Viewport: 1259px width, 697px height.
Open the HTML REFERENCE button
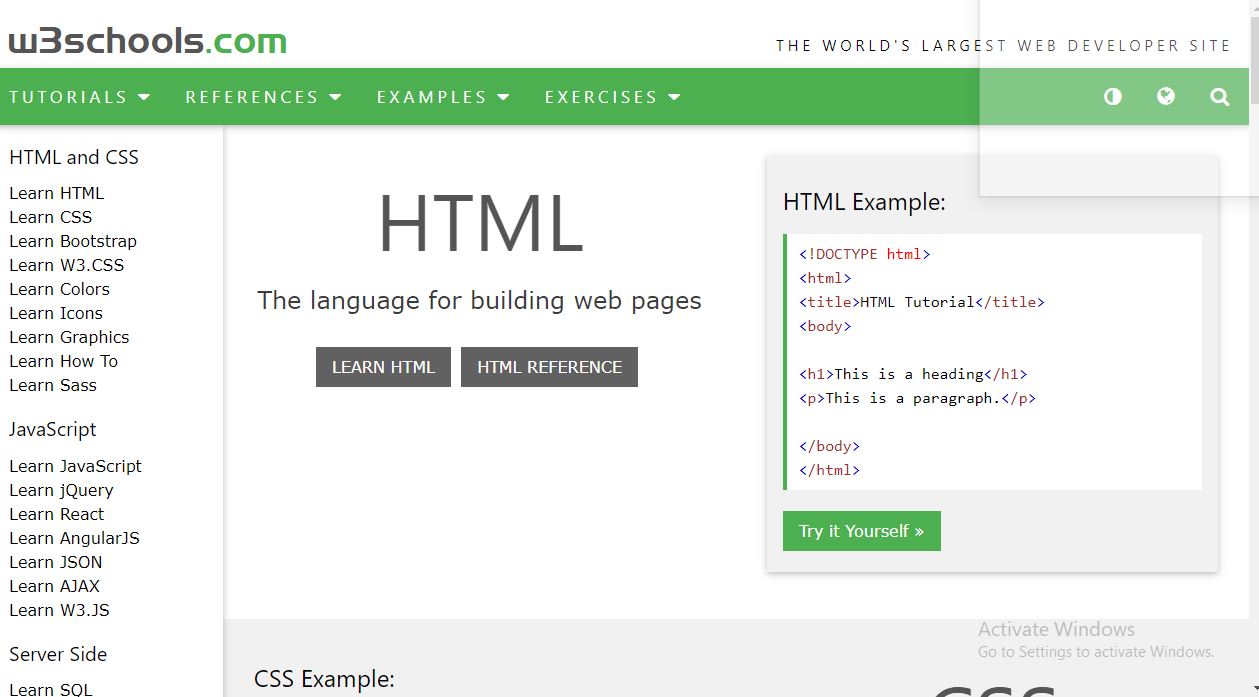(549, 367)
